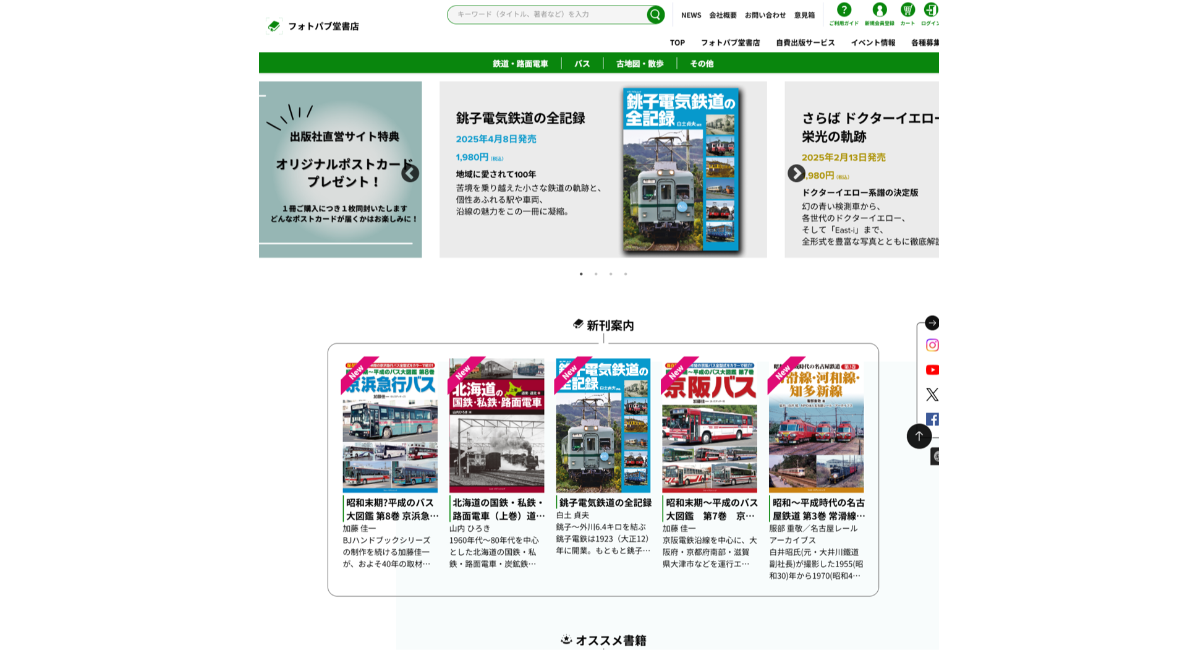This screenshot has height=650, width=1200.
Task: Advance to next carousel slide
Action: click(x=796, y=173)
